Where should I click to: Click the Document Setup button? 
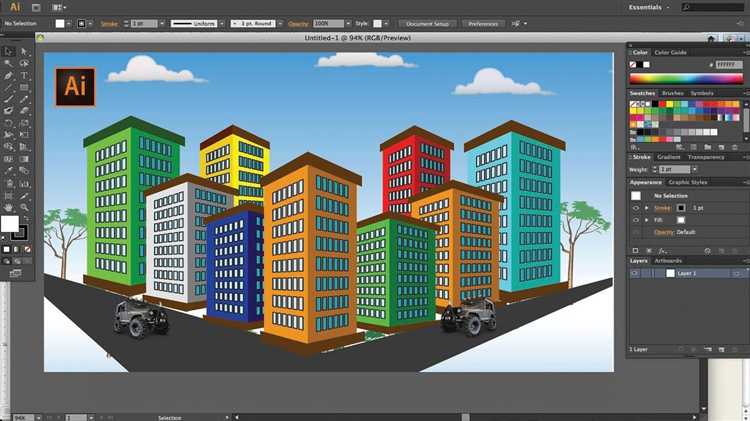click(x=427, y=23)
